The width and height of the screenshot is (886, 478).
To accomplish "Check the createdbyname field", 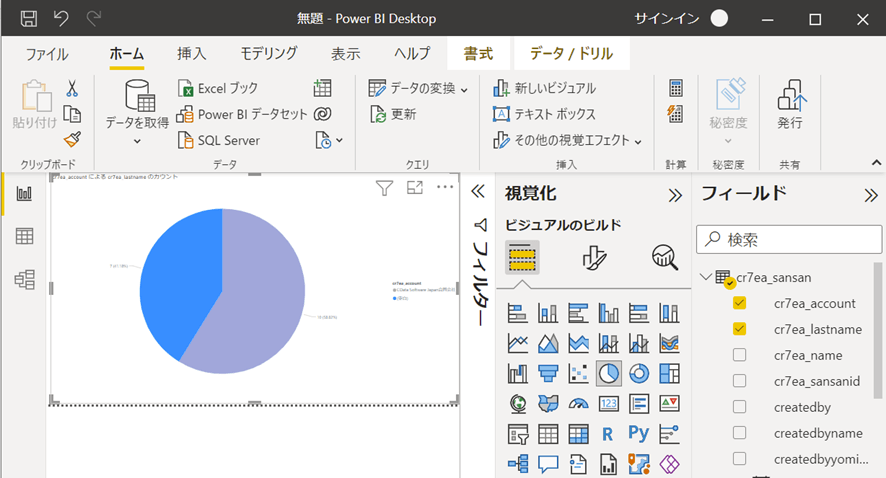I will (x=739, y=433).
